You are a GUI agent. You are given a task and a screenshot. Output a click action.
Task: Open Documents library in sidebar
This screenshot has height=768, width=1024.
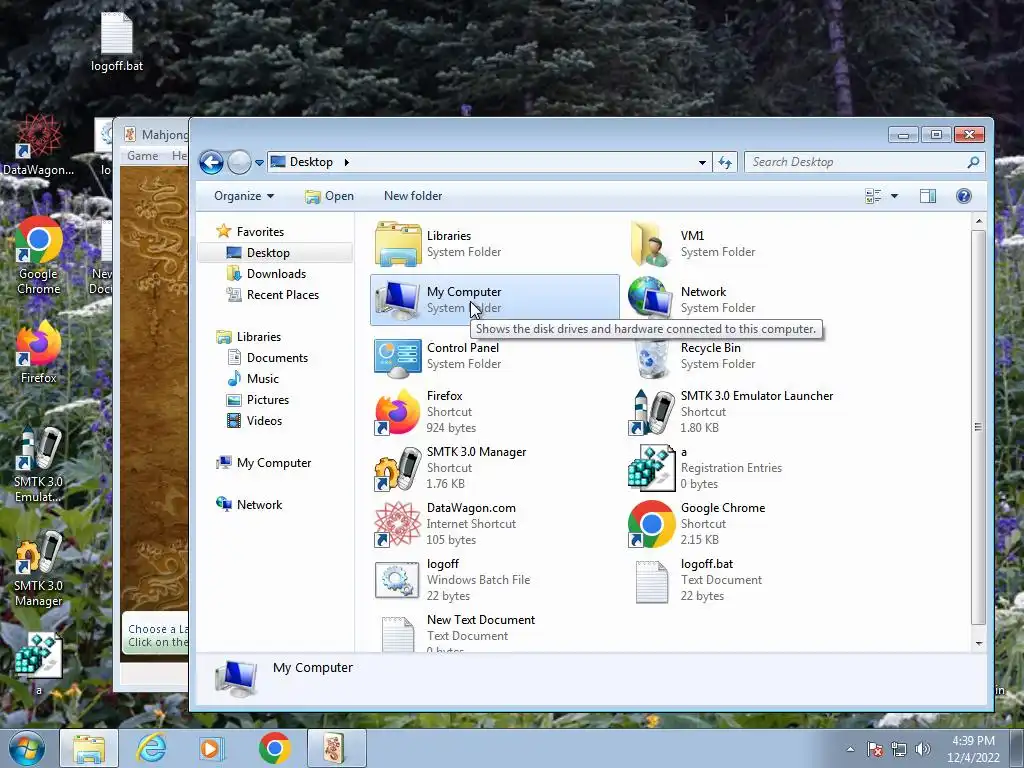click(277, 357)
